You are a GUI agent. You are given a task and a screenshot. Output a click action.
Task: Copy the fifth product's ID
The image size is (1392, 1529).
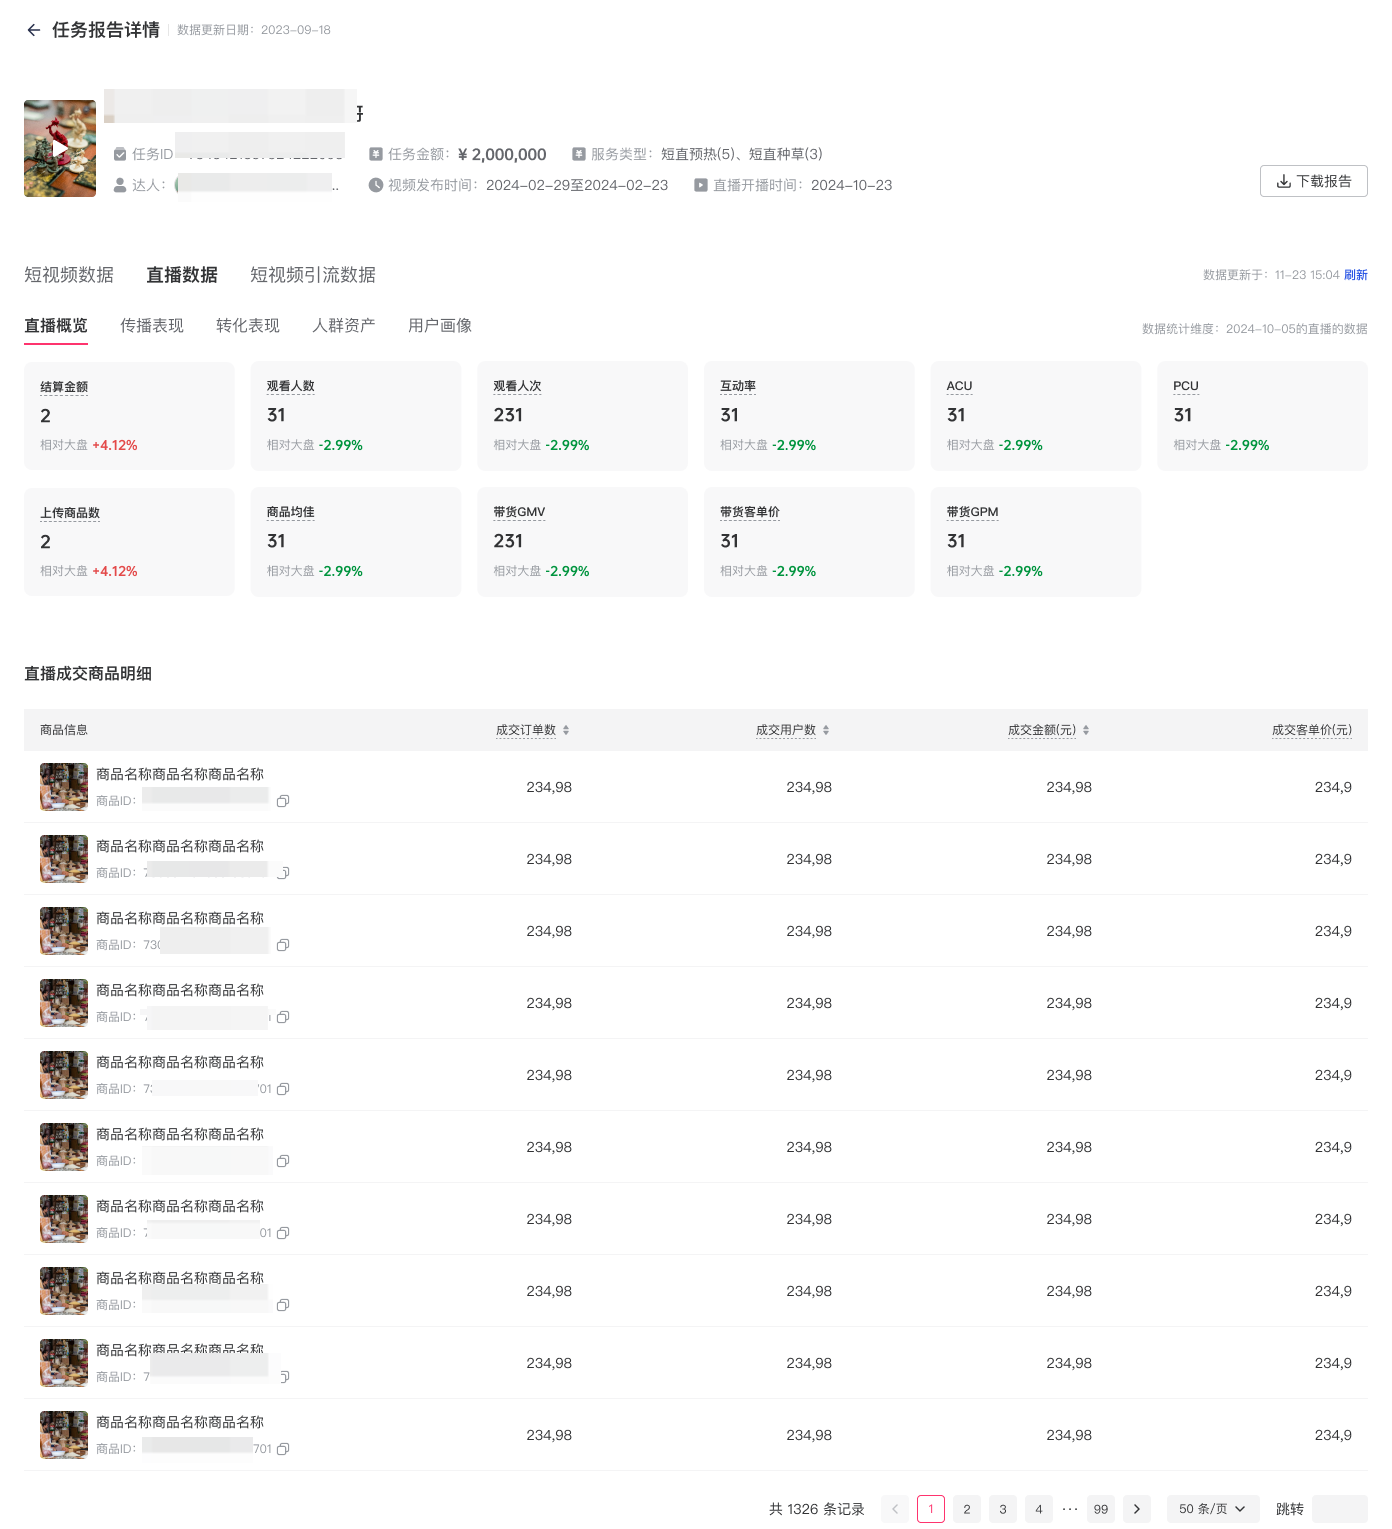coord(283,1089)
